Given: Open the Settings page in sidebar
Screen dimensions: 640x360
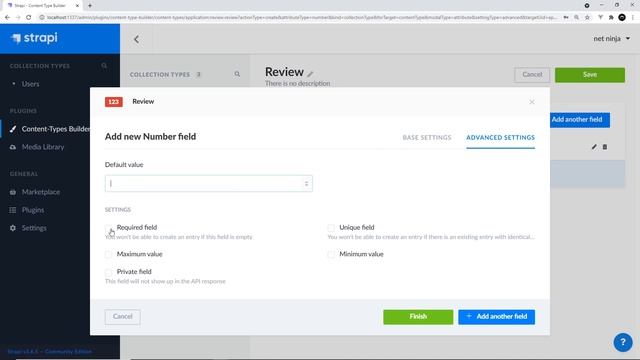Looking at the screenshot, I should click(x=34, y=228).
